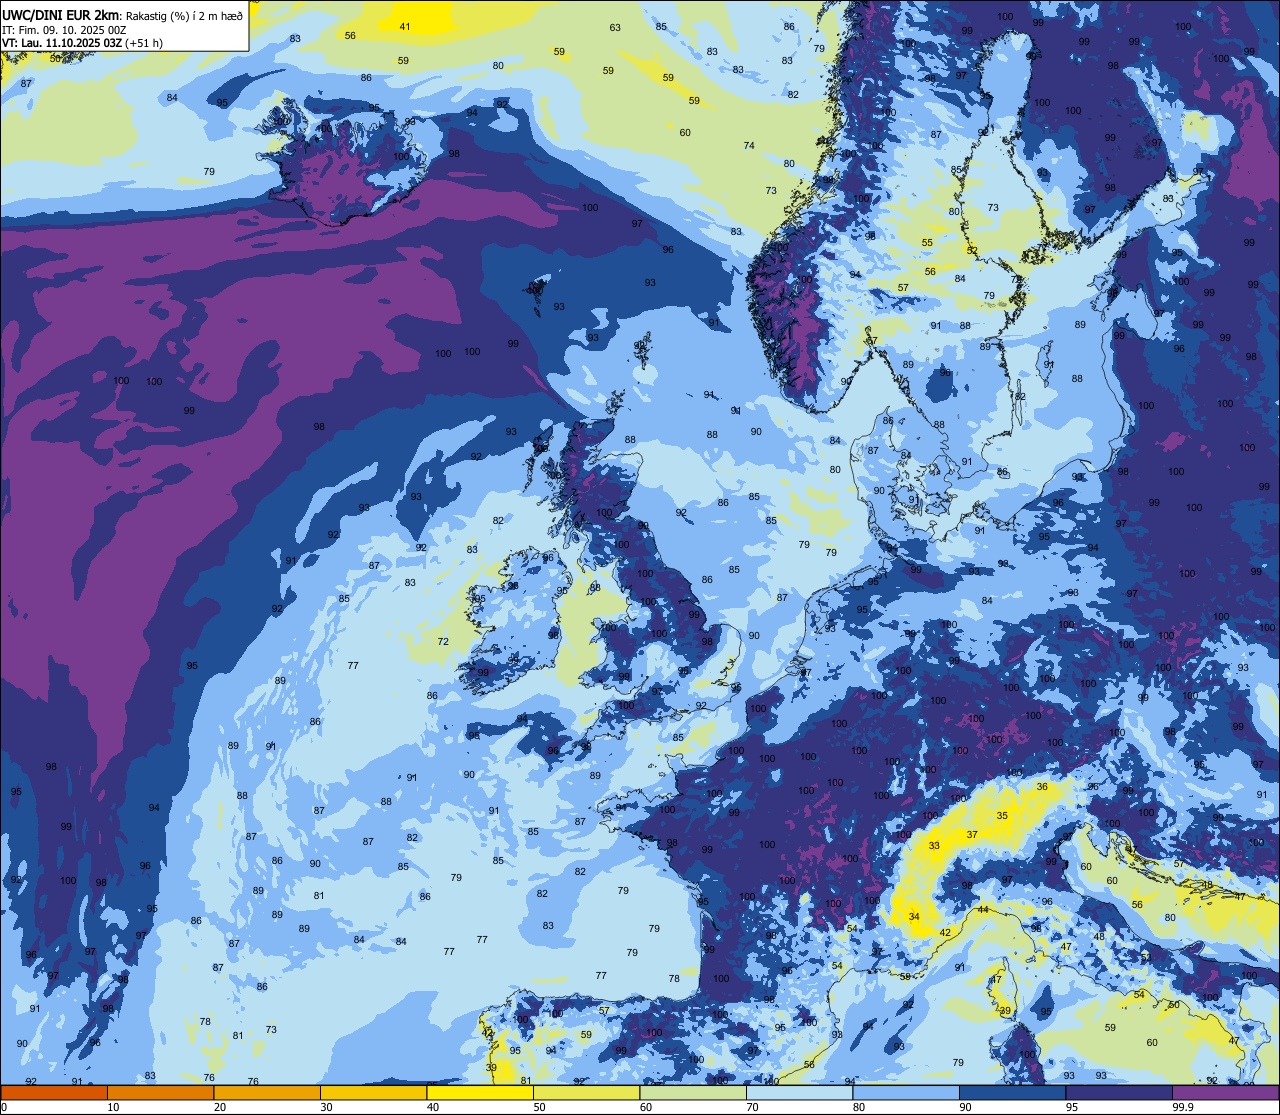Click the pale green 60–70% legend swatch
Viewport: 1280px width, 1115px height.
point(693,1092)
